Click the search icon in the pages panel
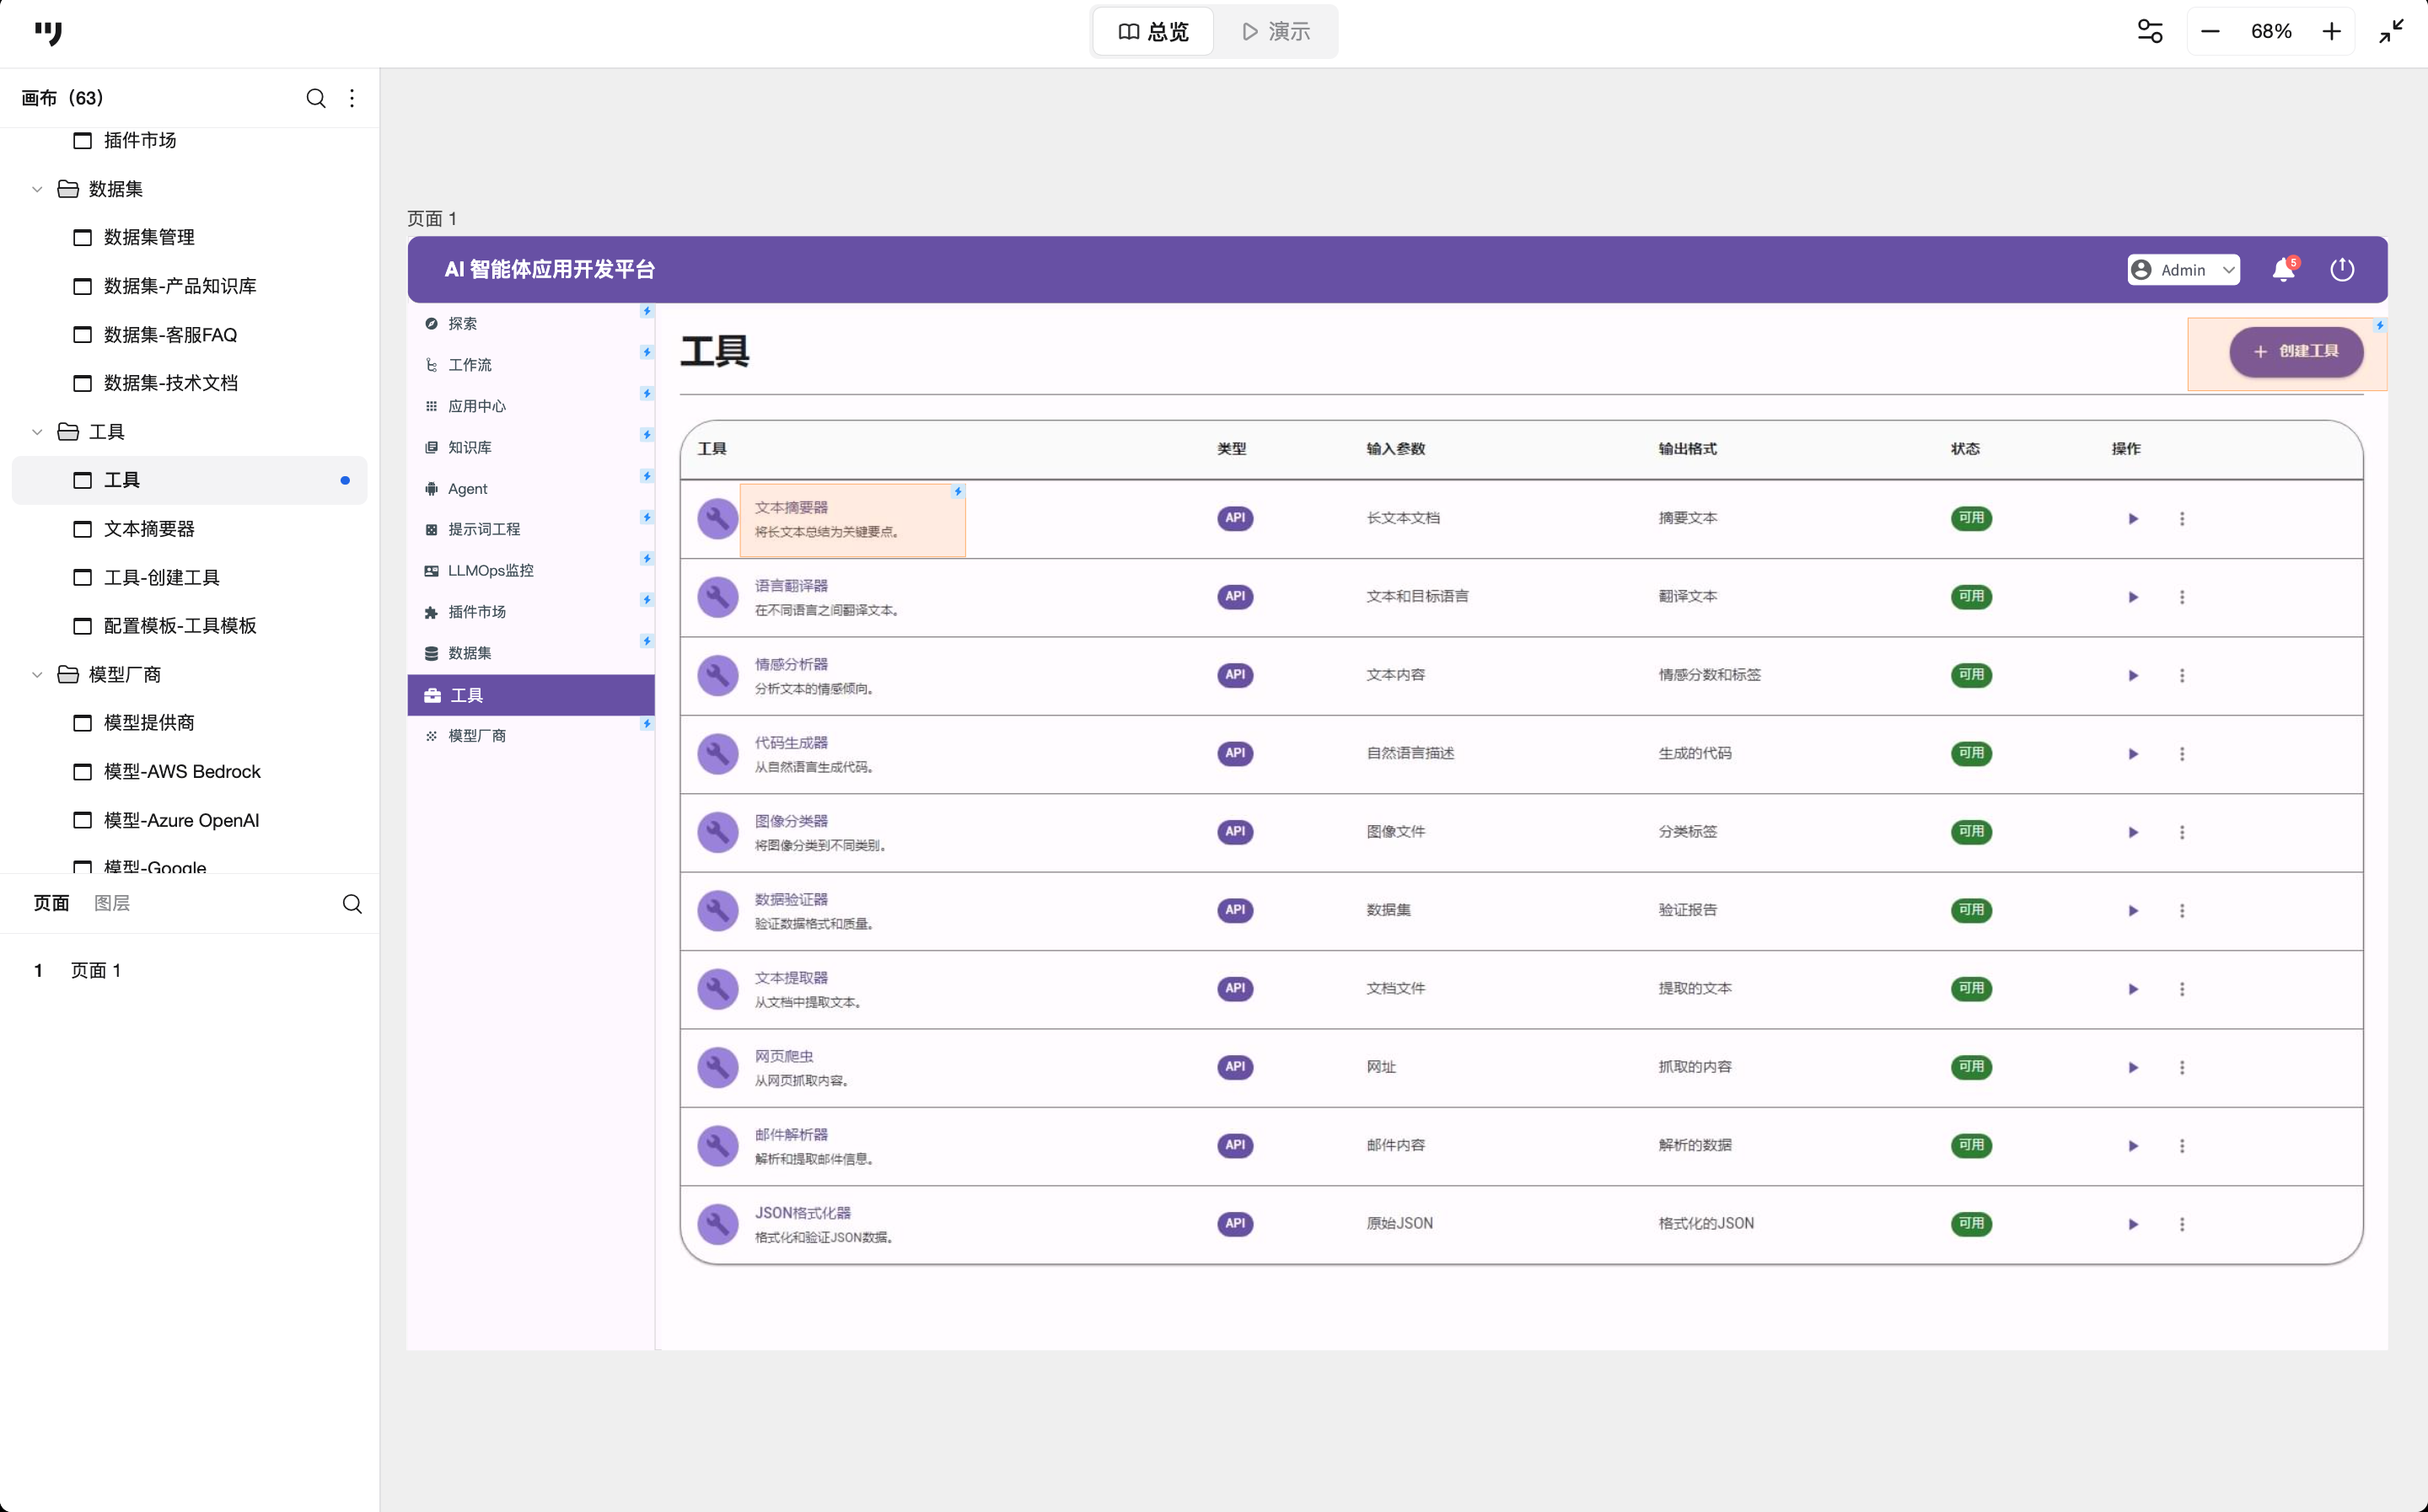Viewport: 2428px width, 1512px height. [x=352, y=904]
